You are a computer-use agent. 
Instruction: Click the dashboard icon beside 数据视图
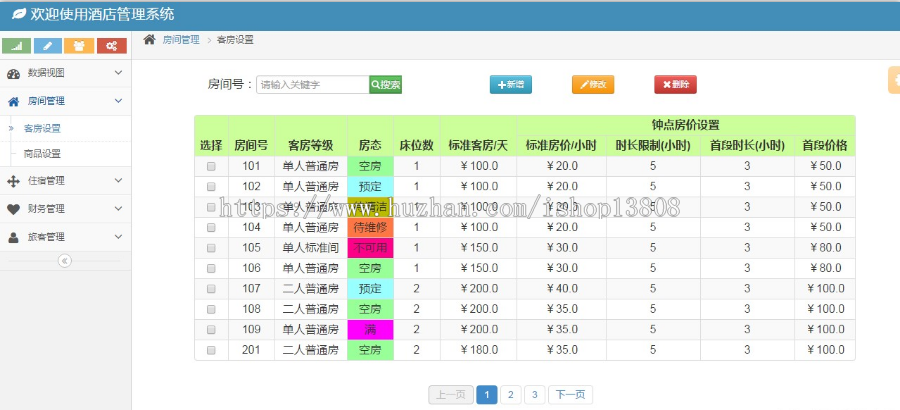pos(13,74)
